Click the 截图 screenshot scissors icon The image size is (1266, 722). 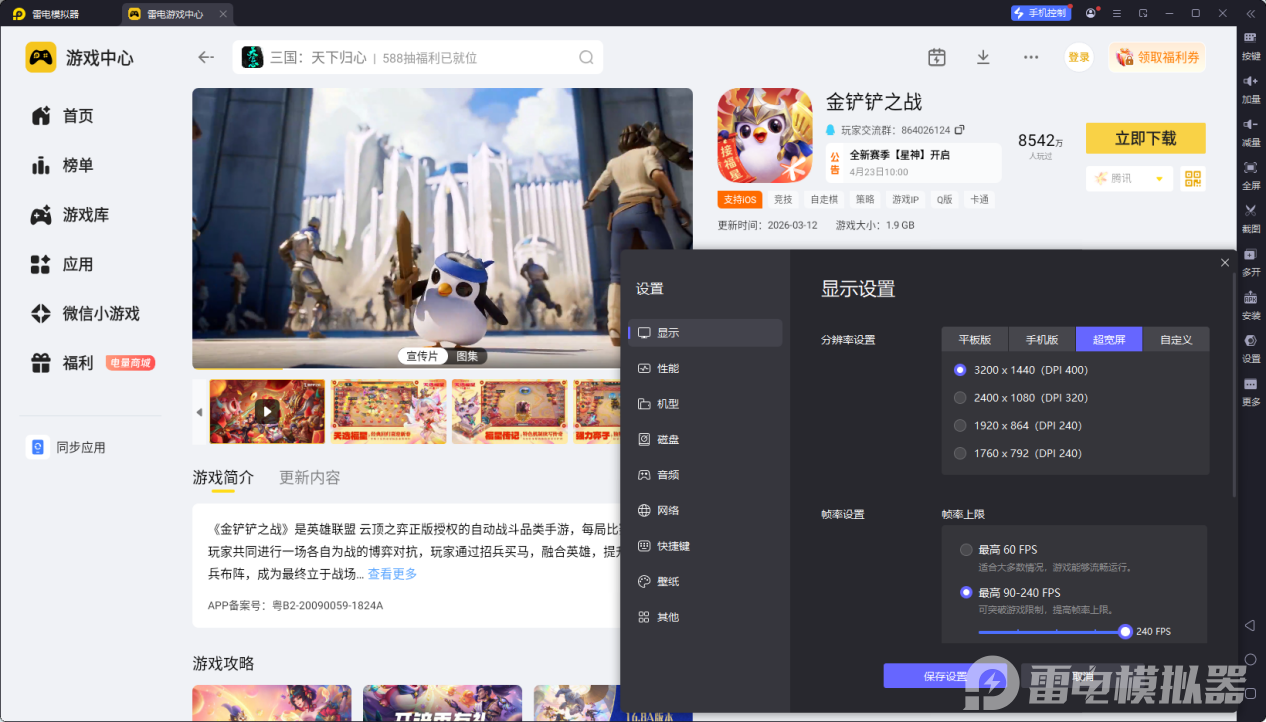coord(1250,211)
